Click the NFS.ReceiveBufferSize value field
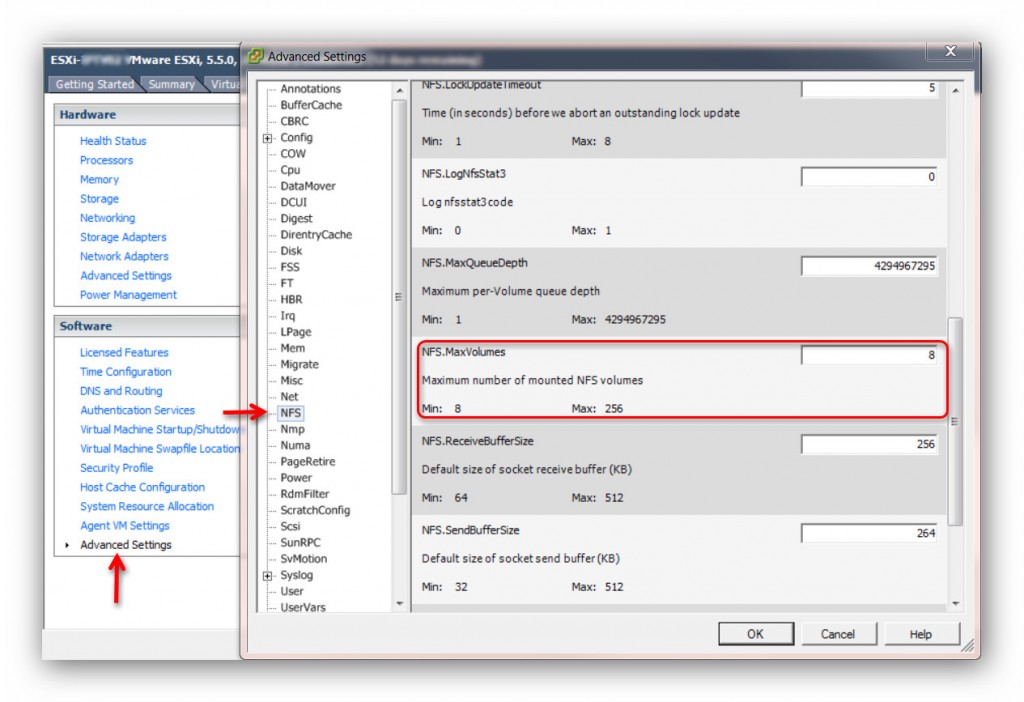Screen dimensions: 1024x702 tap(869, 444)
